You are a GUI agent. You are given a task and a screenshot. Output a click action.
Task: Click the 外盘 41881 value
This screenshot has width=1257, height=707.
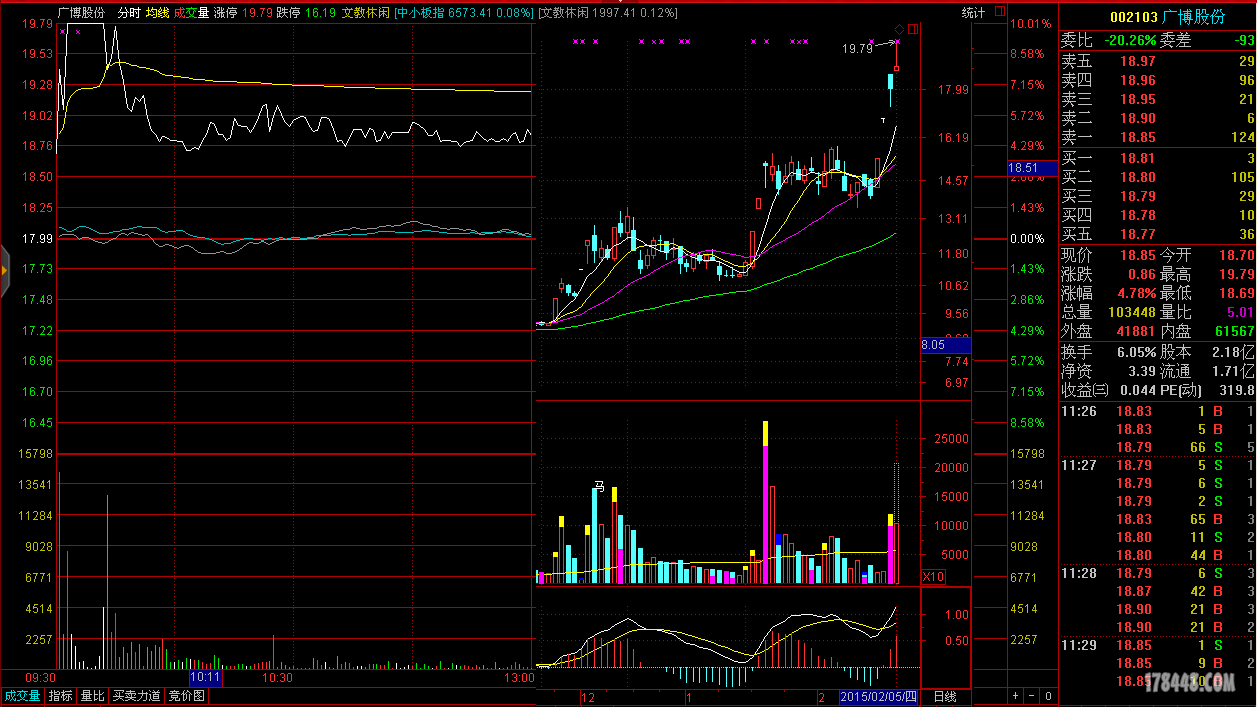pyautogui.click(x=1136, y=331)
